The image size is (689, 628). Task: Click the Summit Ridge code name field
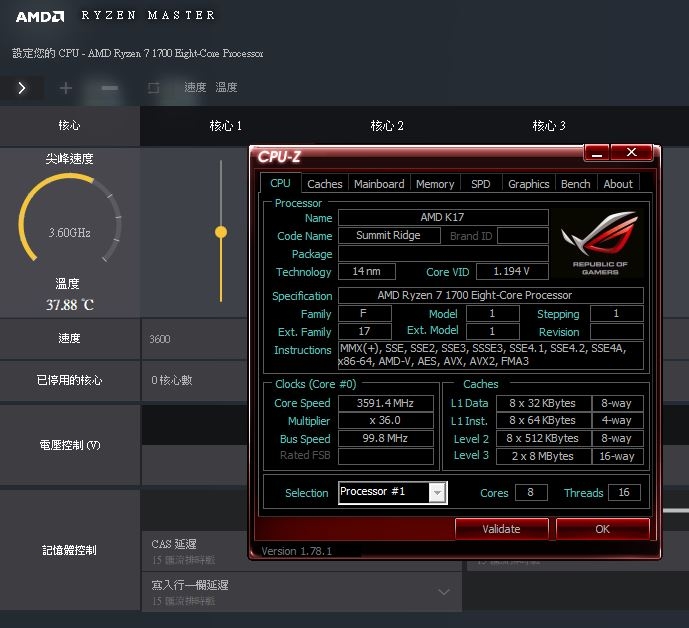click(x=389, y=236)
